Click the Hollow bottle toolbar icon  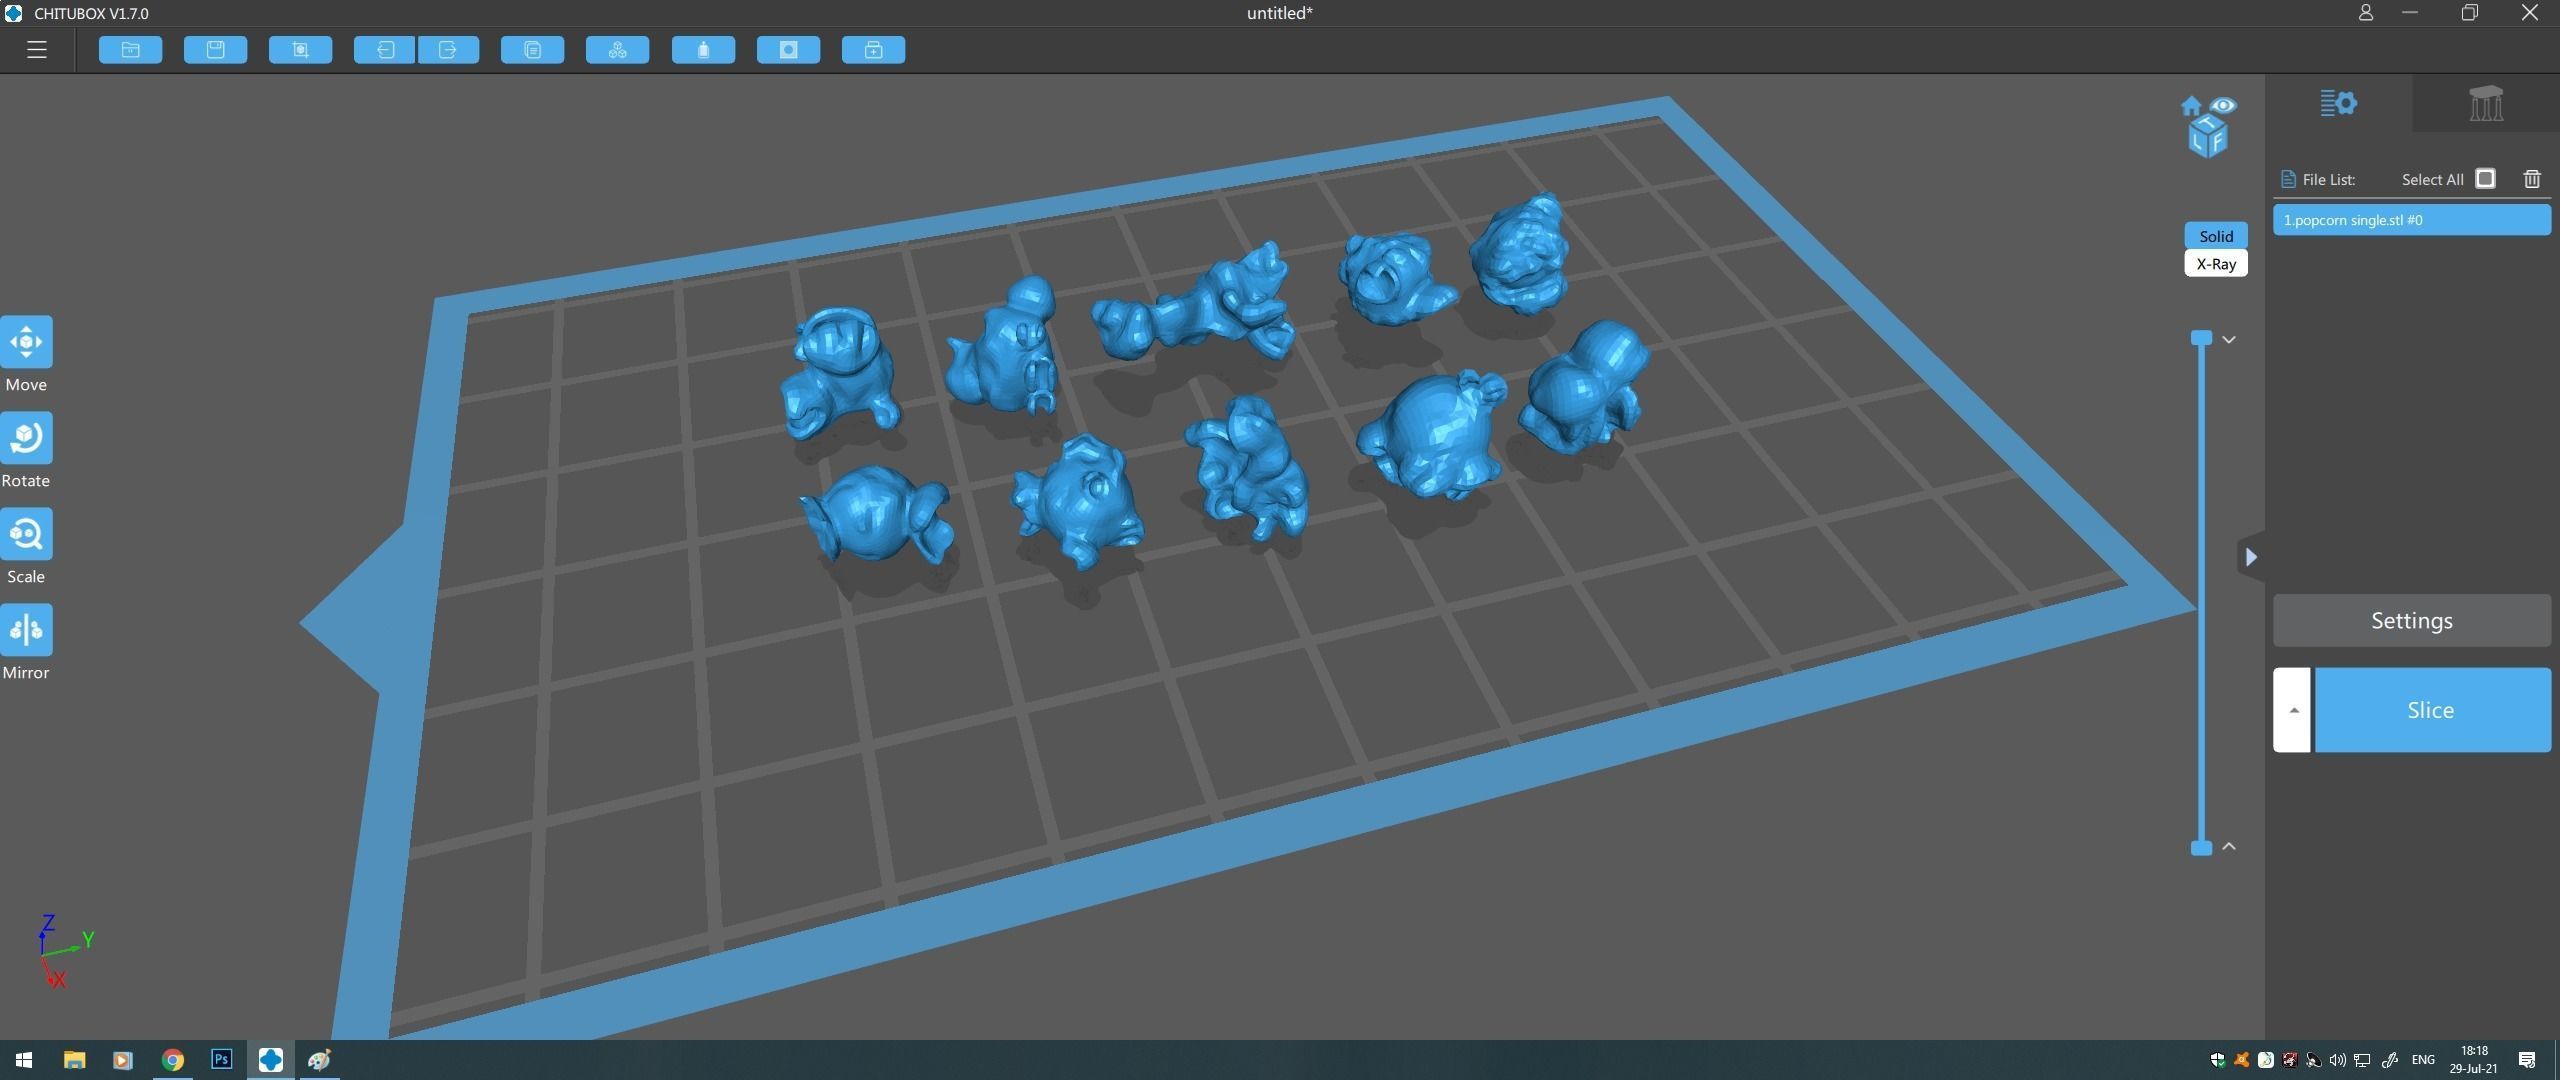point(703,50)
